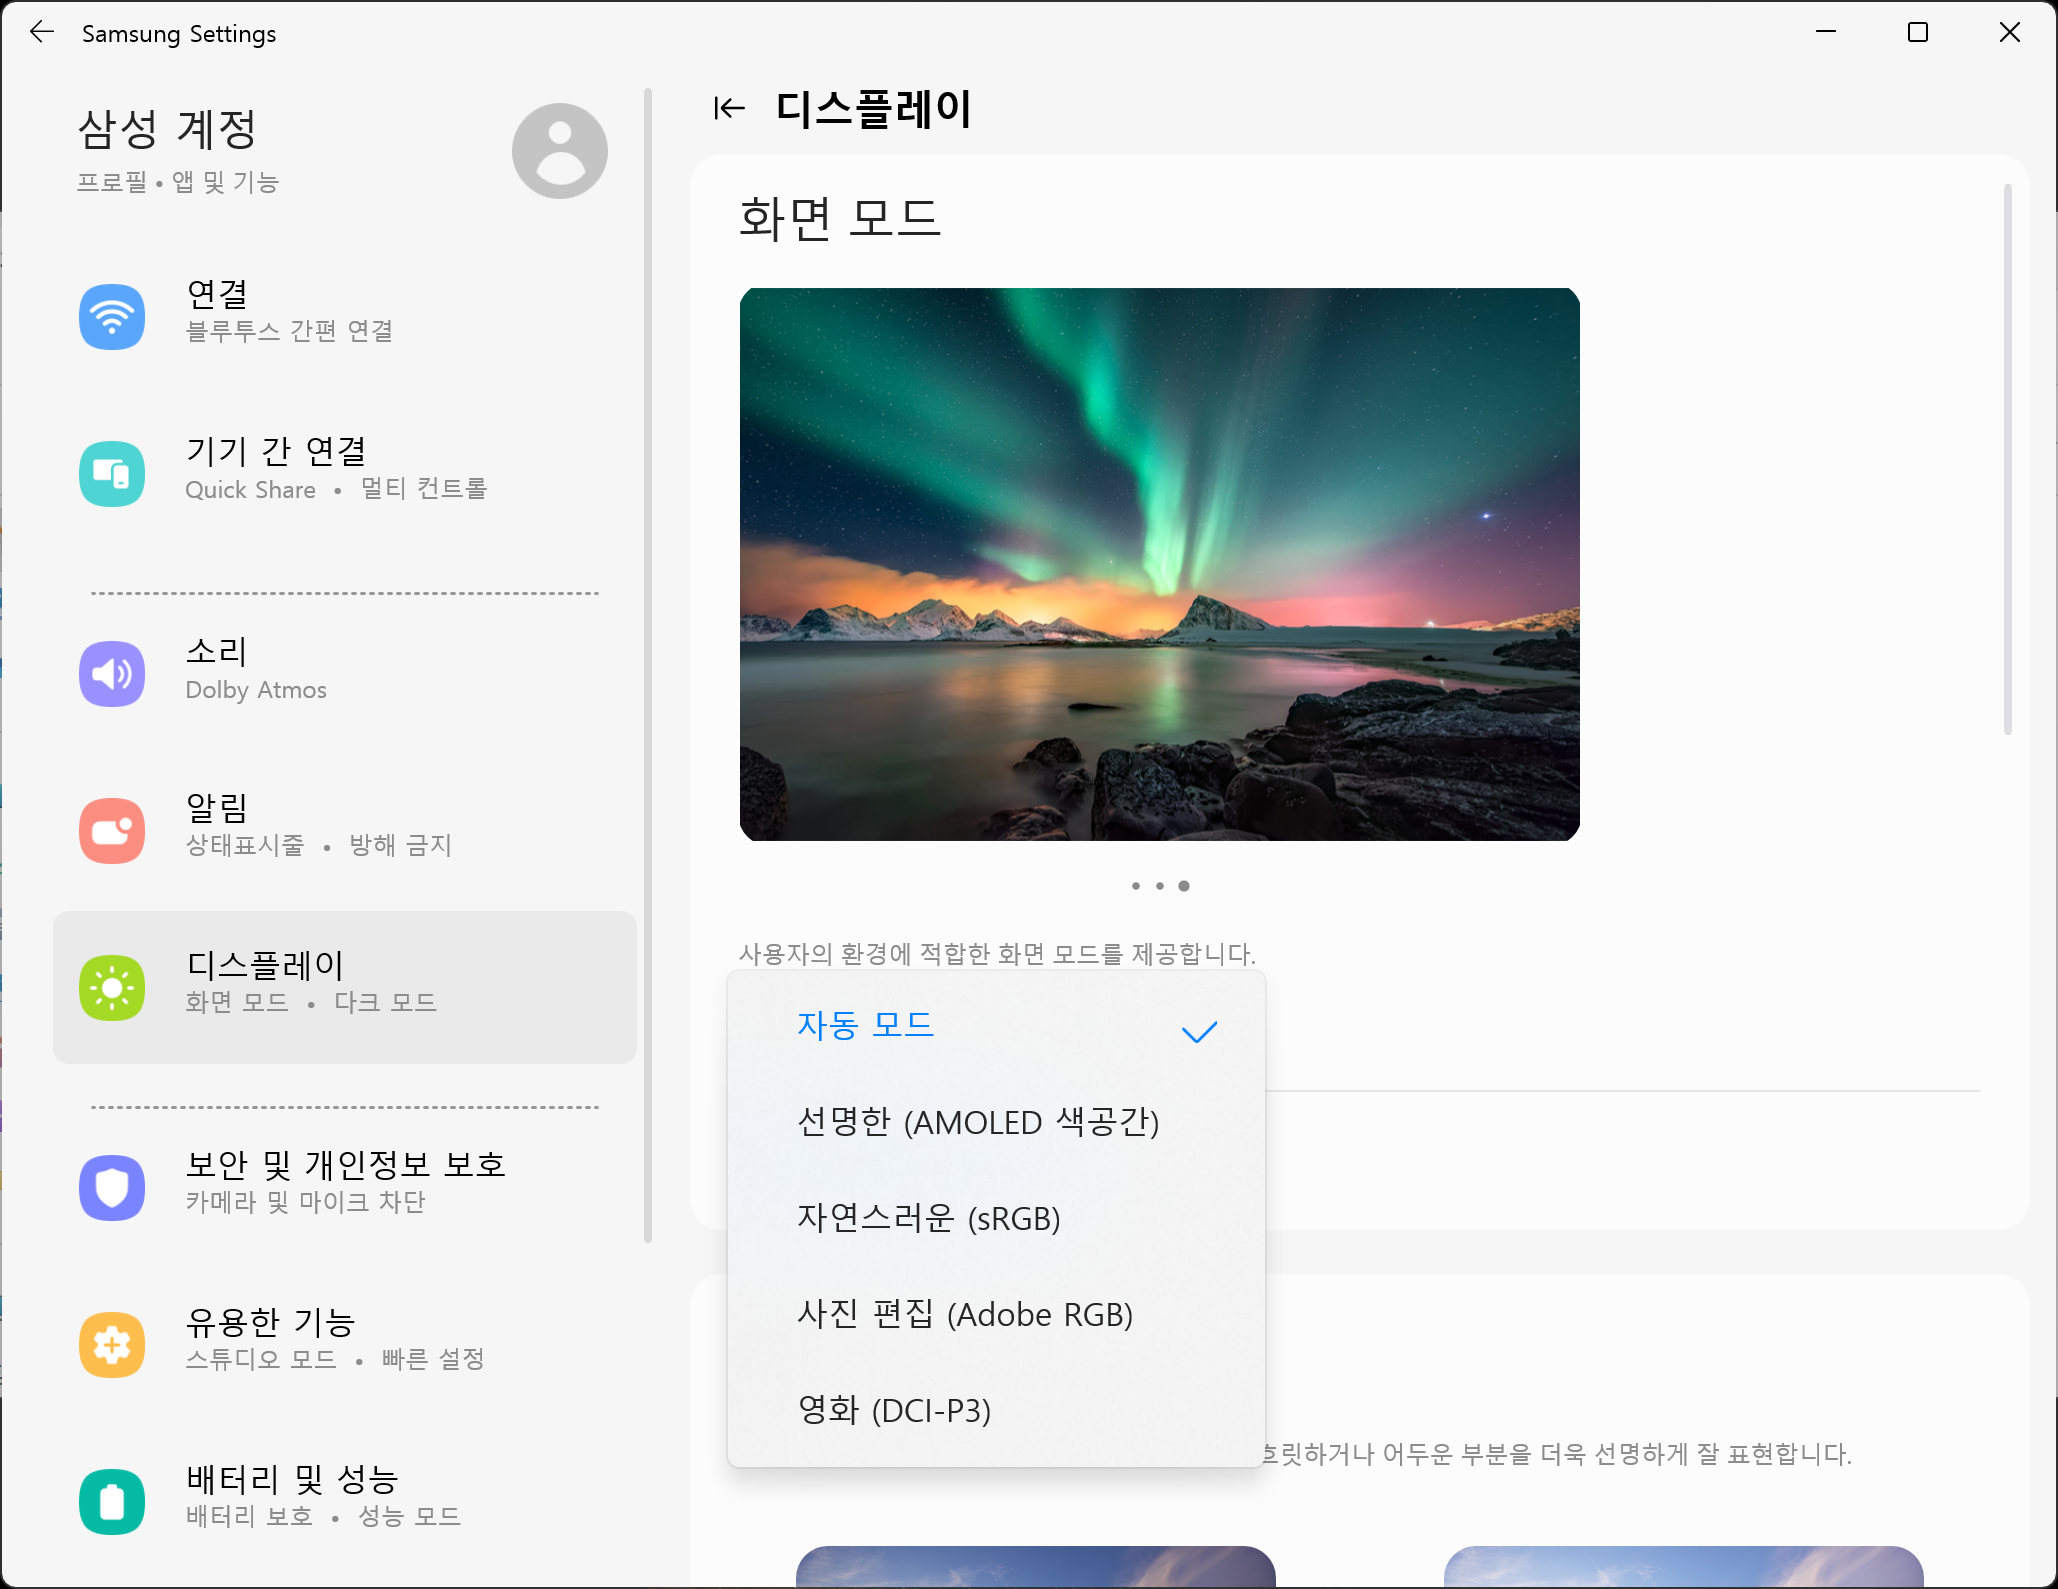Open 삼성 계정 heading
The height and width of the screenshot is (1589, 2058).
168,130
